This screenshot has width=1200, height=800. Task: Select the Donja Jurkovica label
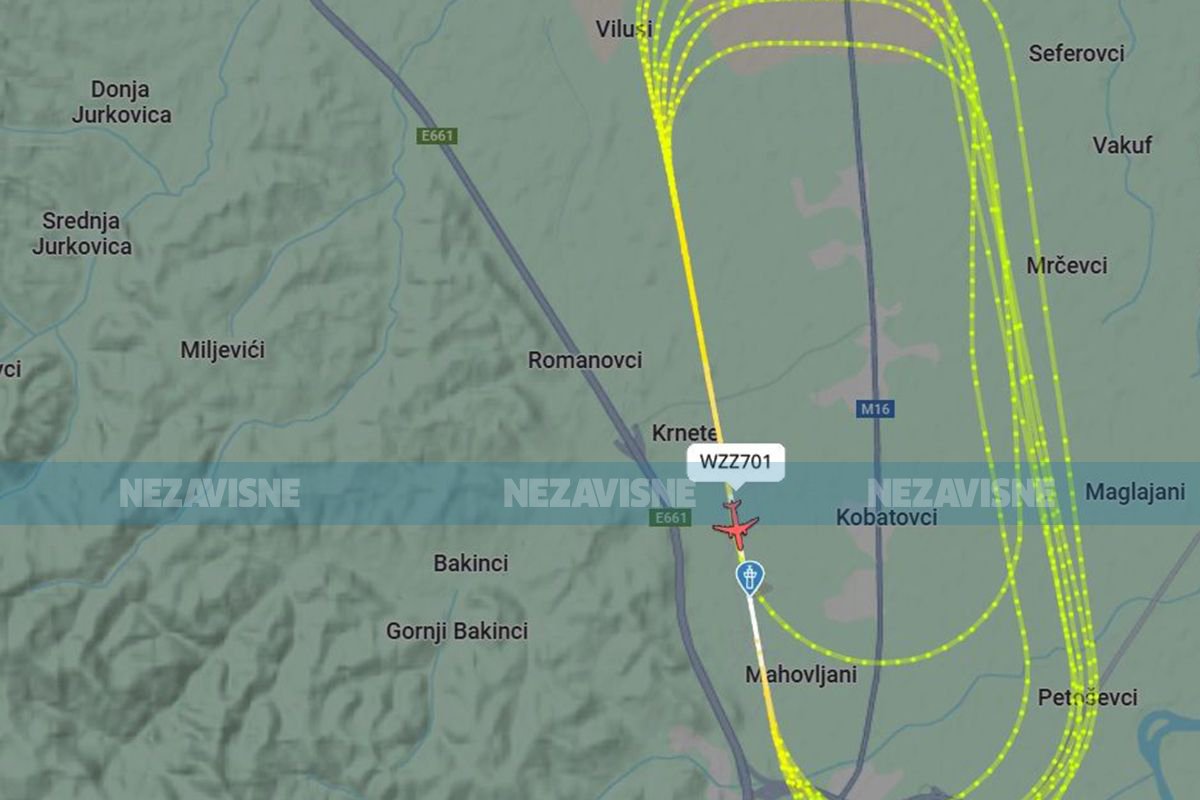coord(121,102)
